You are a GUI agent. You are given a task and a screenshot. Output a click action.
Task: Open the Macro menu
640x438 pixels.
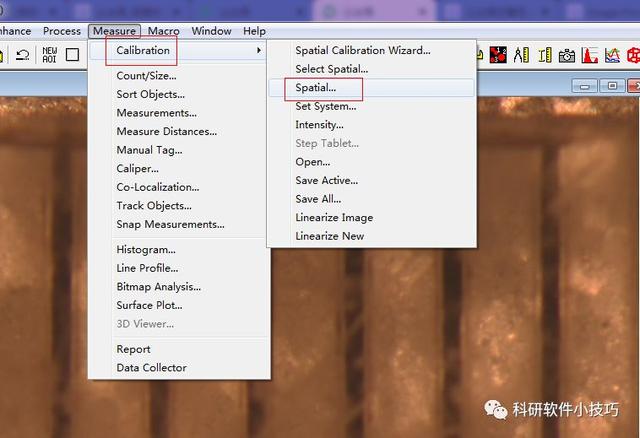click(x=164, y=31)
